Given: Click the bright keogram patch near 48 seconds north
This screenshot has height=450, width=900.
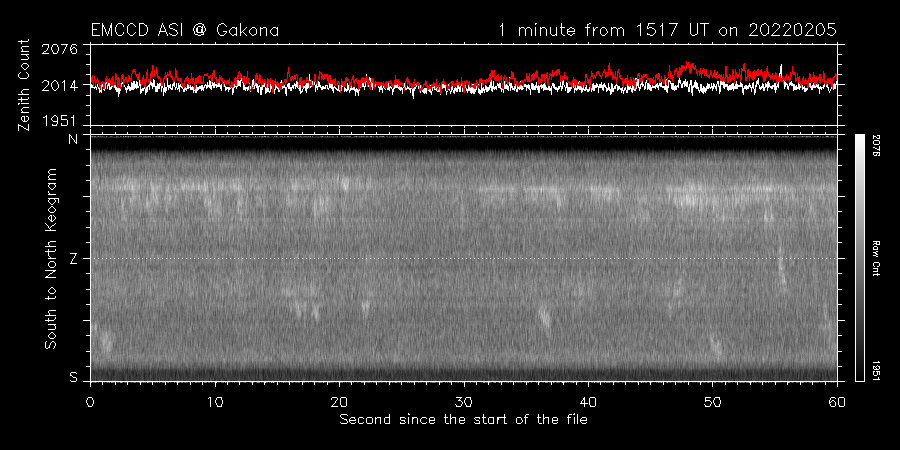Looking at the screenshot, I should coord(689,196).
